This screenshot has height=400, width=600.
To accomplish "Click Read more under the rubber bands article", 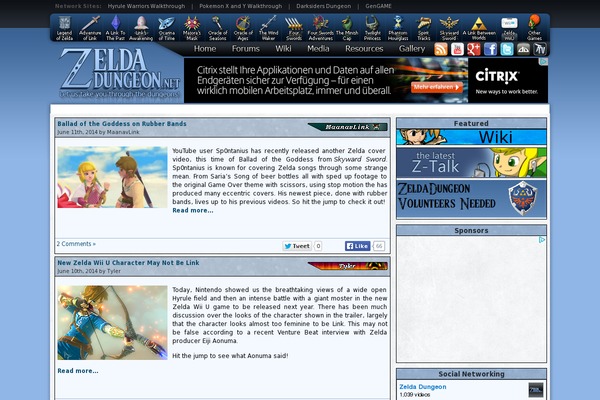I will tap(193, 210).
